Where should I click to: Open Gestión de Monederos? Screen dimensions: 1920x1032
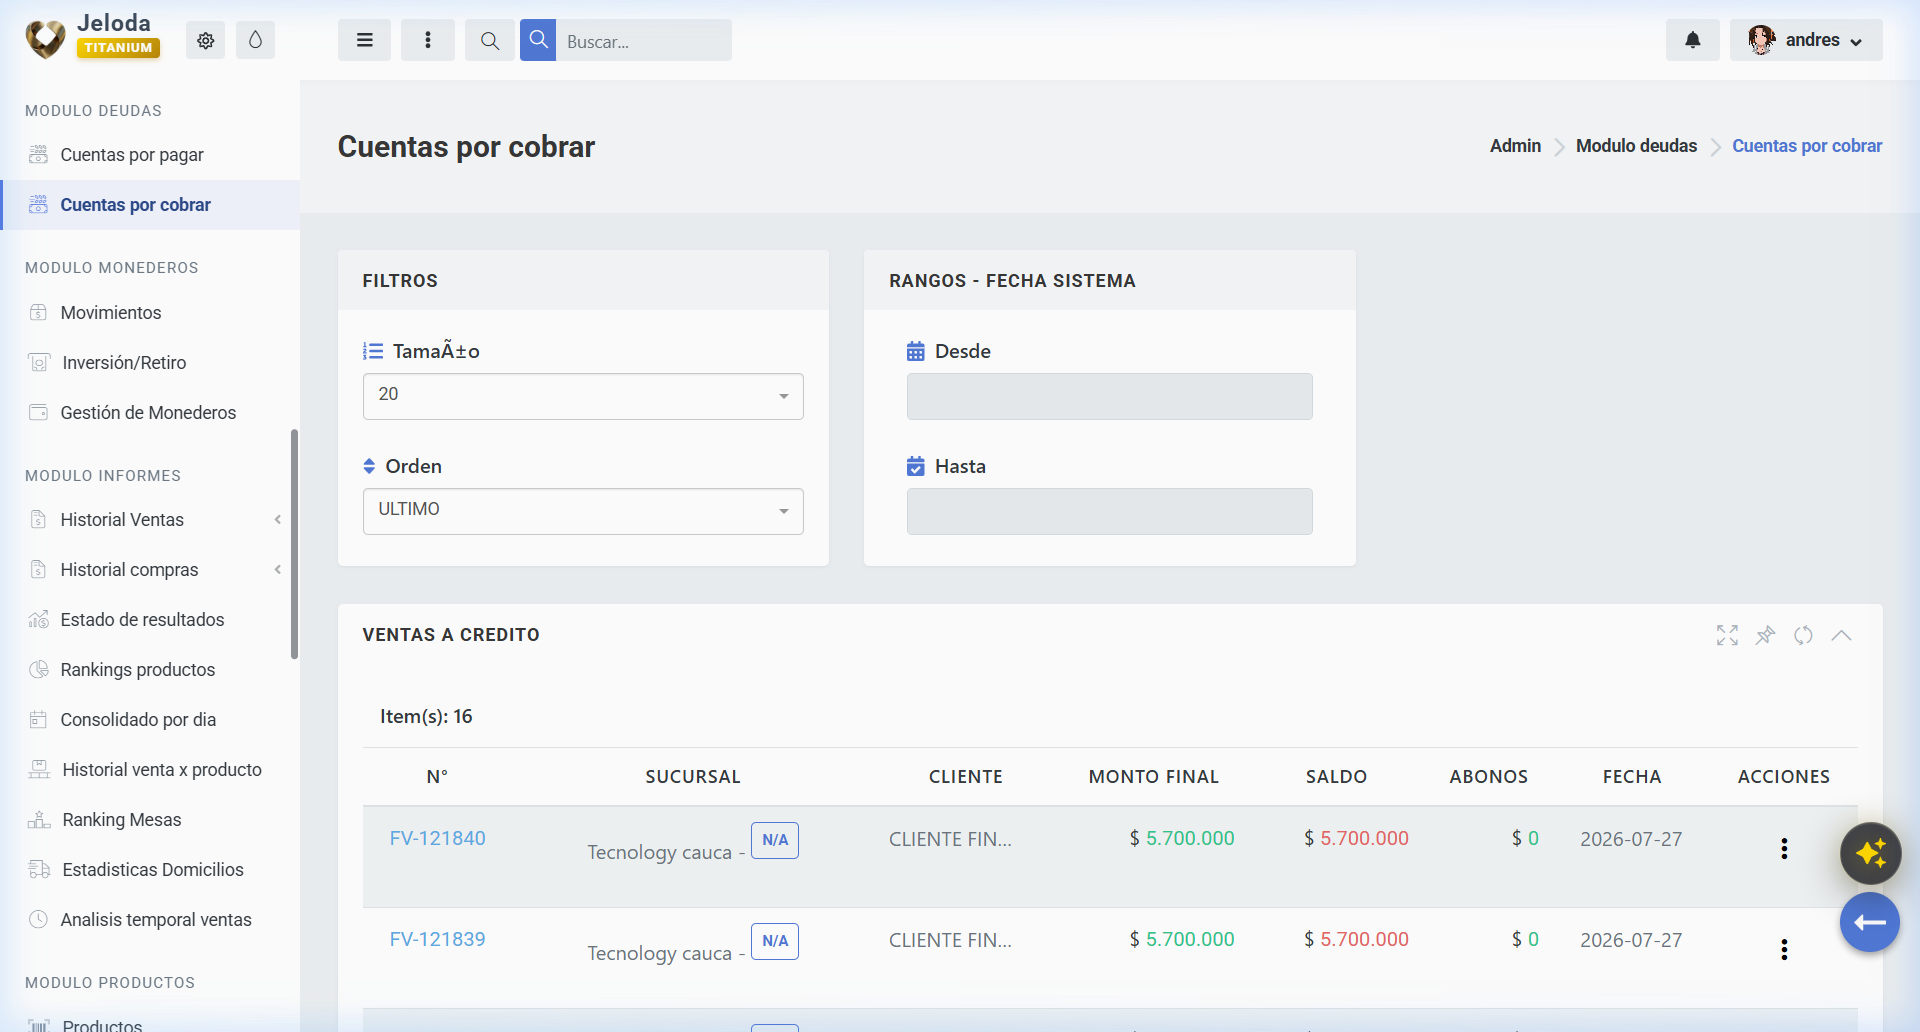coord(148,412)
